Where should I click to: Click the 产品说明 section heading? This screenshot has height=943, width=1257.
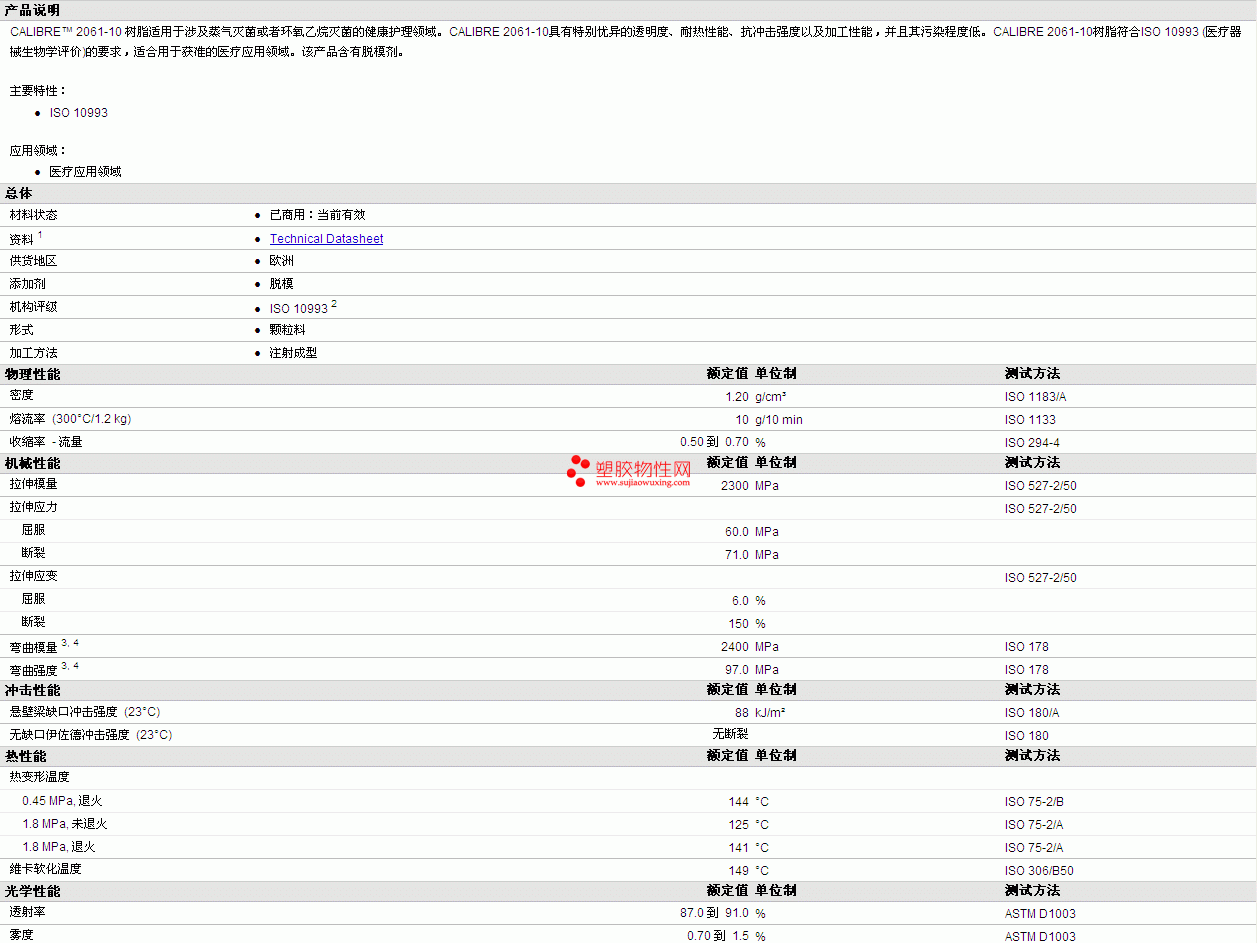pyautogui.click(x=32, y=10)
